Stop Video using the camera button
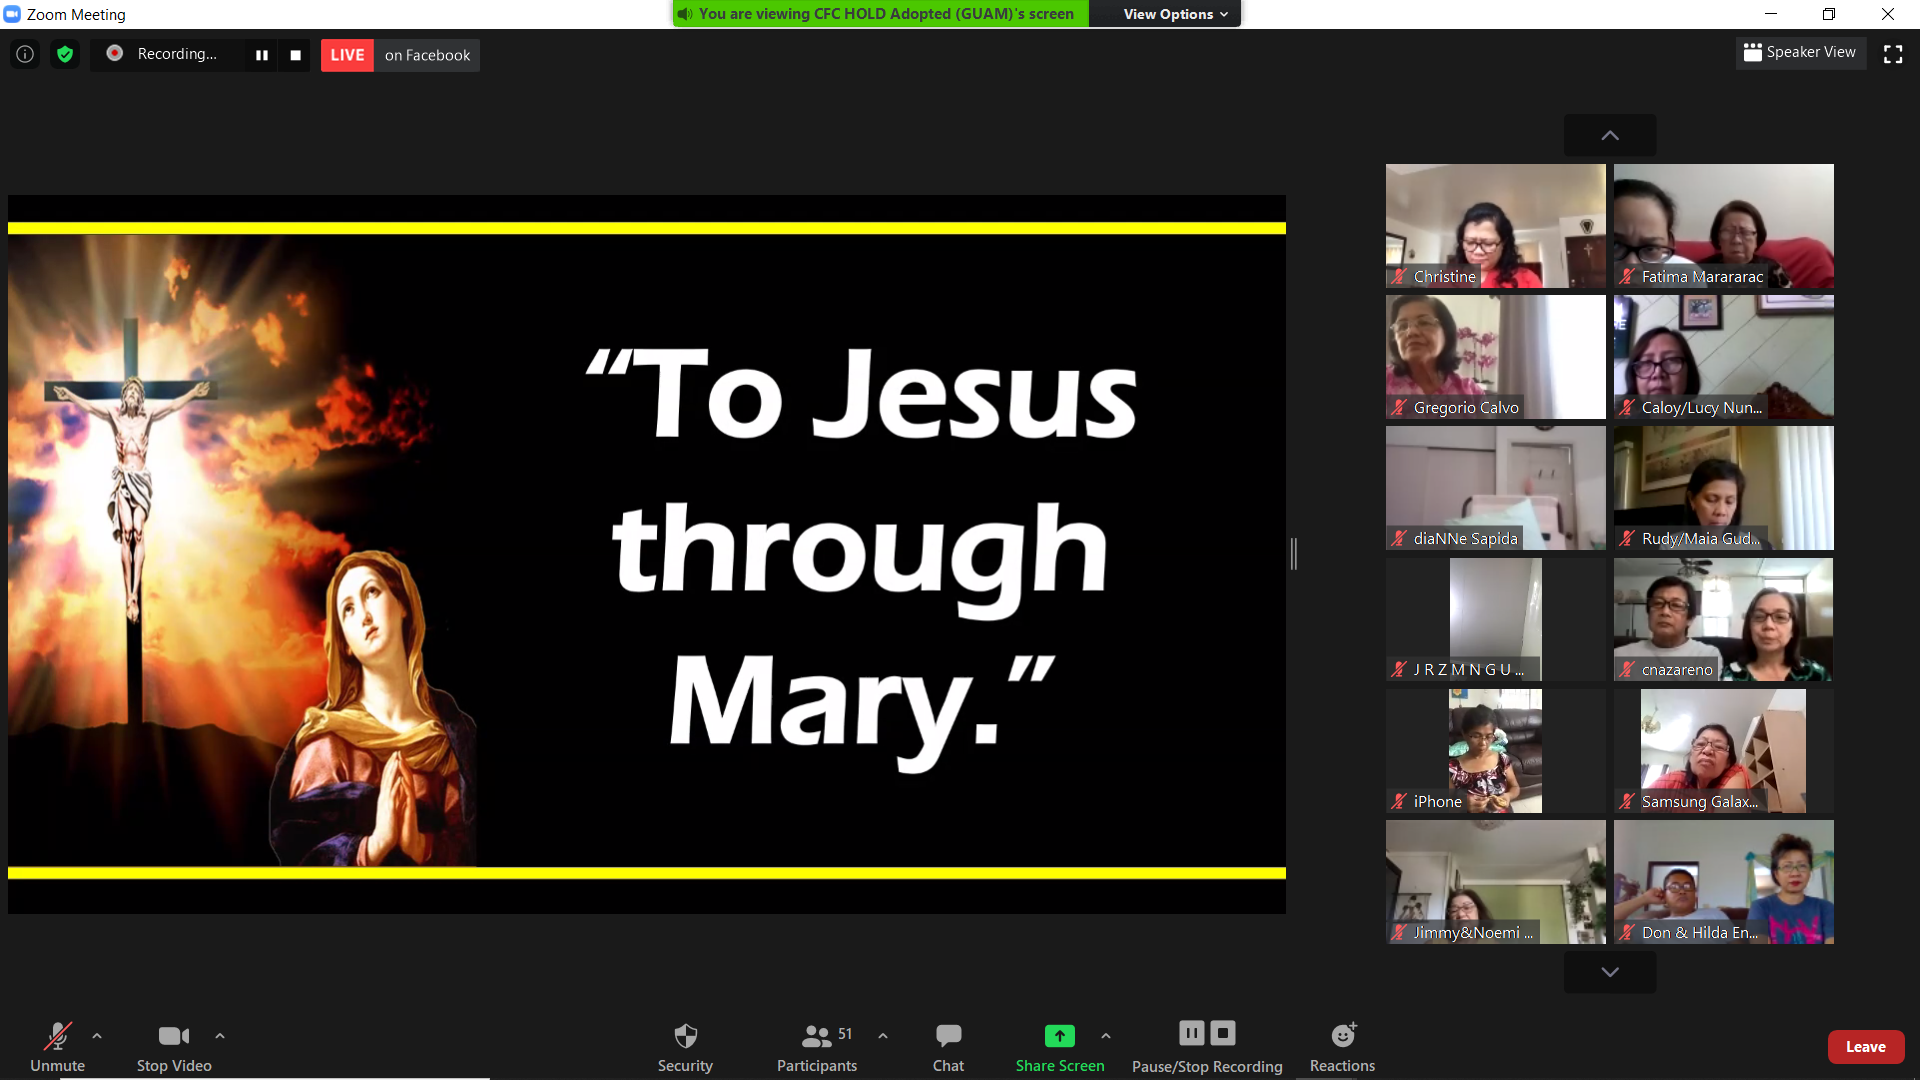The height and width of the screenshot is (1080, 1920). pos(174,1046)
